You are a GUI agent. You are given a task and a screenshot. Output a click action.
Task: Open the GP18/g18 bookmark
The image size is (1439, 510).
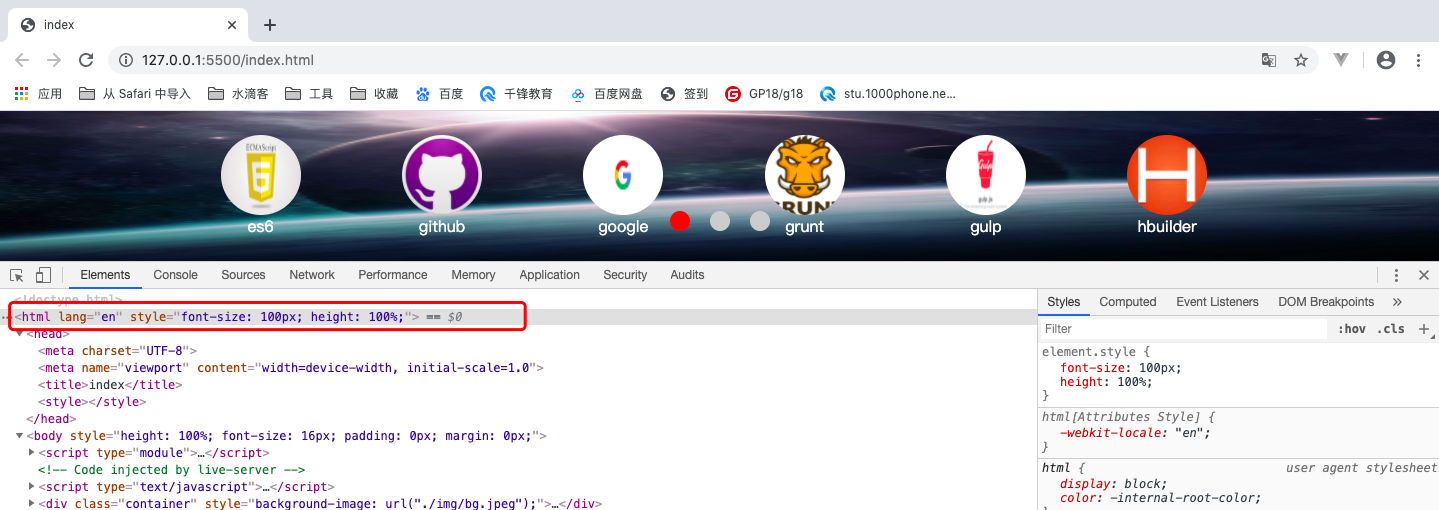[764, 94]
